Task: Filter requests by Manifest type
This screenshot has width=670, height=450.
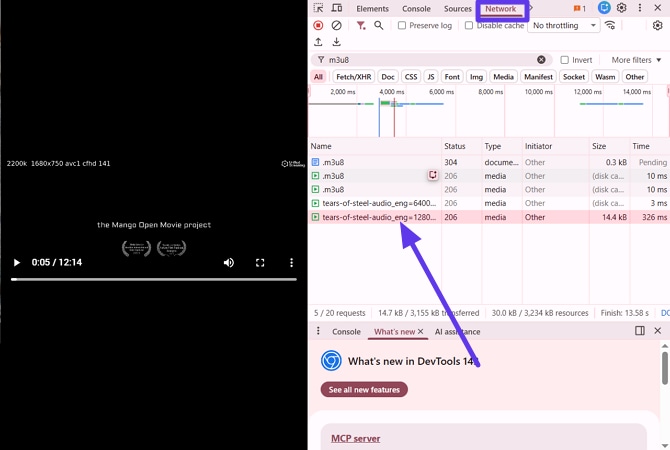Action: pos(538,77)
